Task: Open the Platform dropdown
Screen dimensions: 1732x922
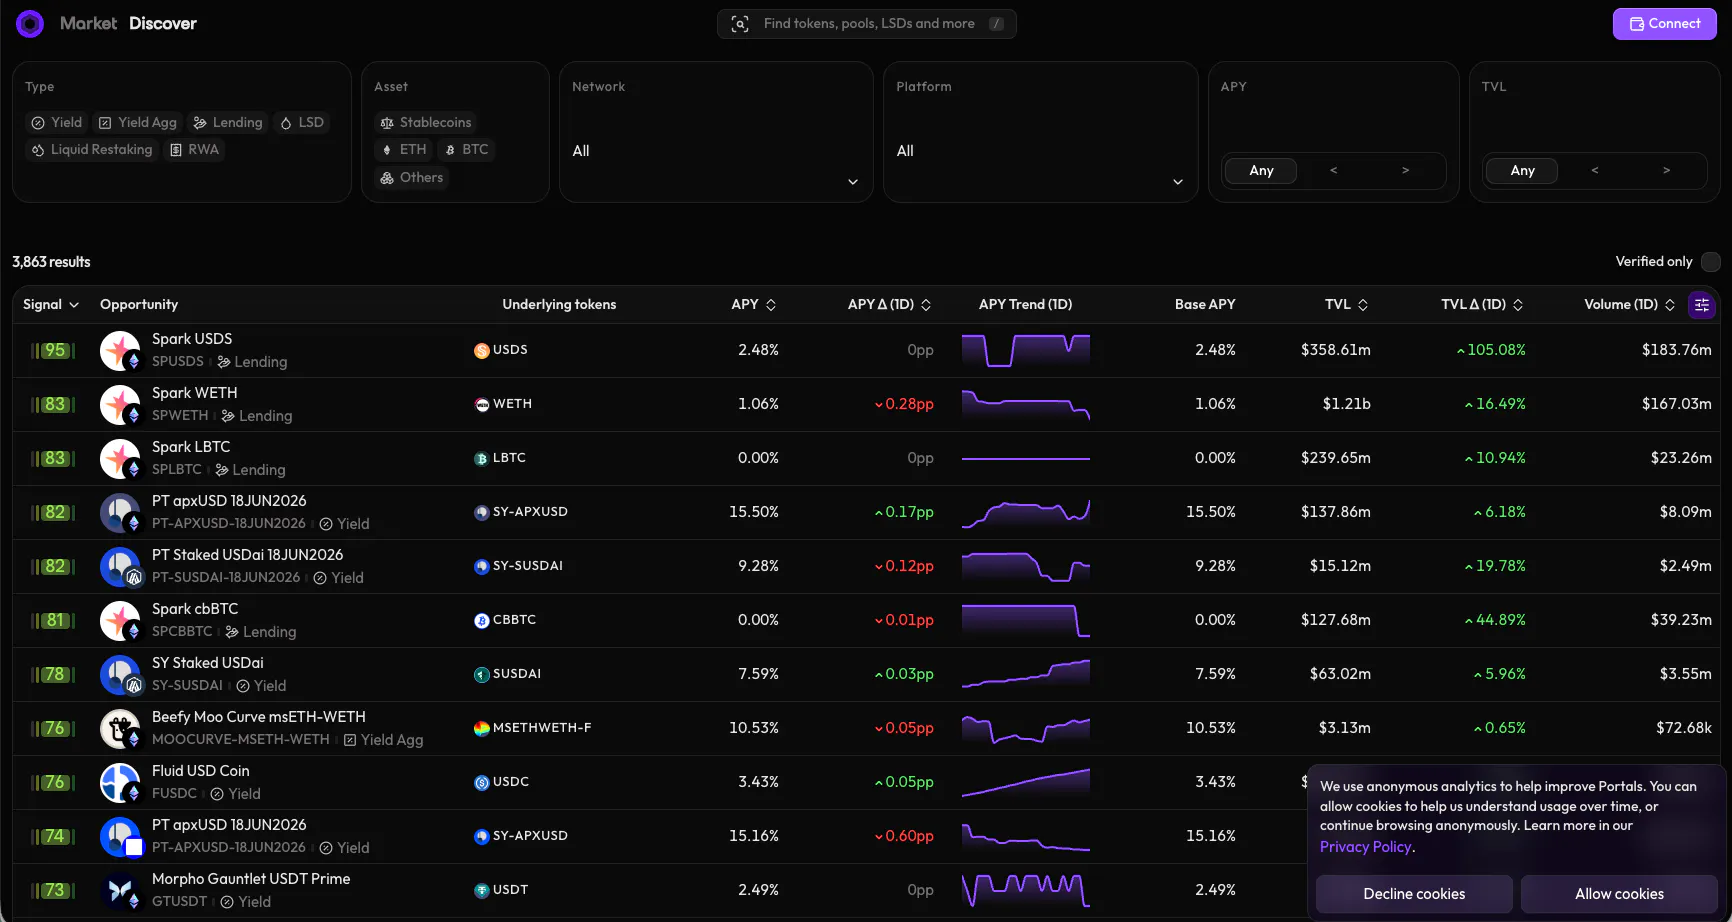Action: tap(1040, 151)
